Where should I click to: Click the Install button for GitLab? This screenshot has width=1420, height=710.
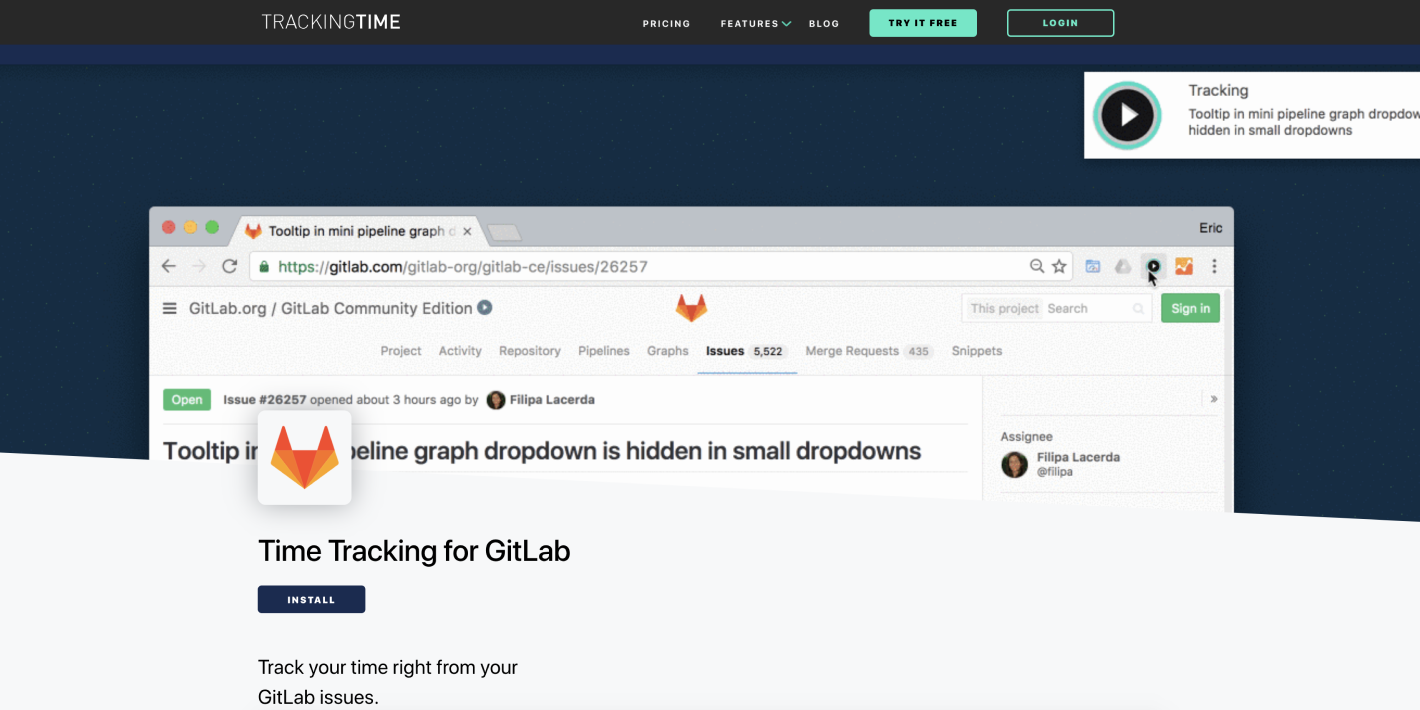[311, 599]
